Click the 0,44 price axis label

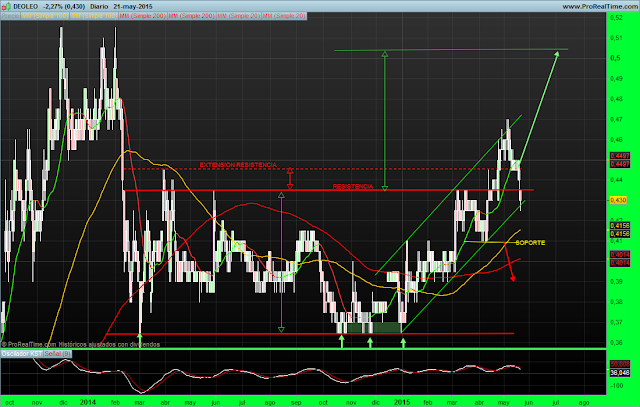point(616,180)
